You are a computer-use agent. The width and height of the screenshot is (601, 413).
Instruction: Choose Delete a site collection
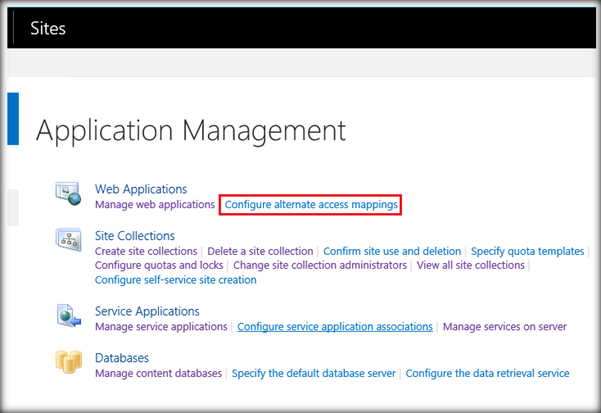[260, 251]
